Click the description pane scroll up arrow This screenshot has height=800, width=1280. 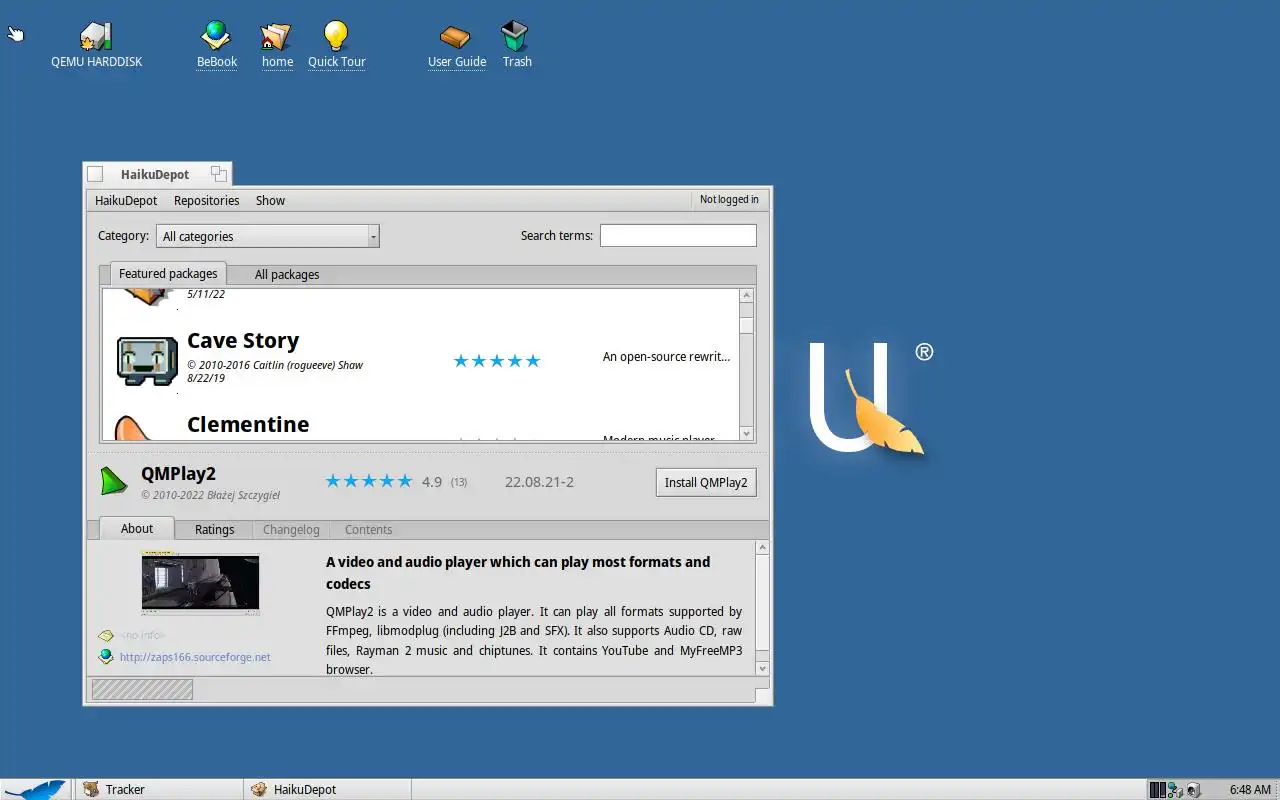763,548
